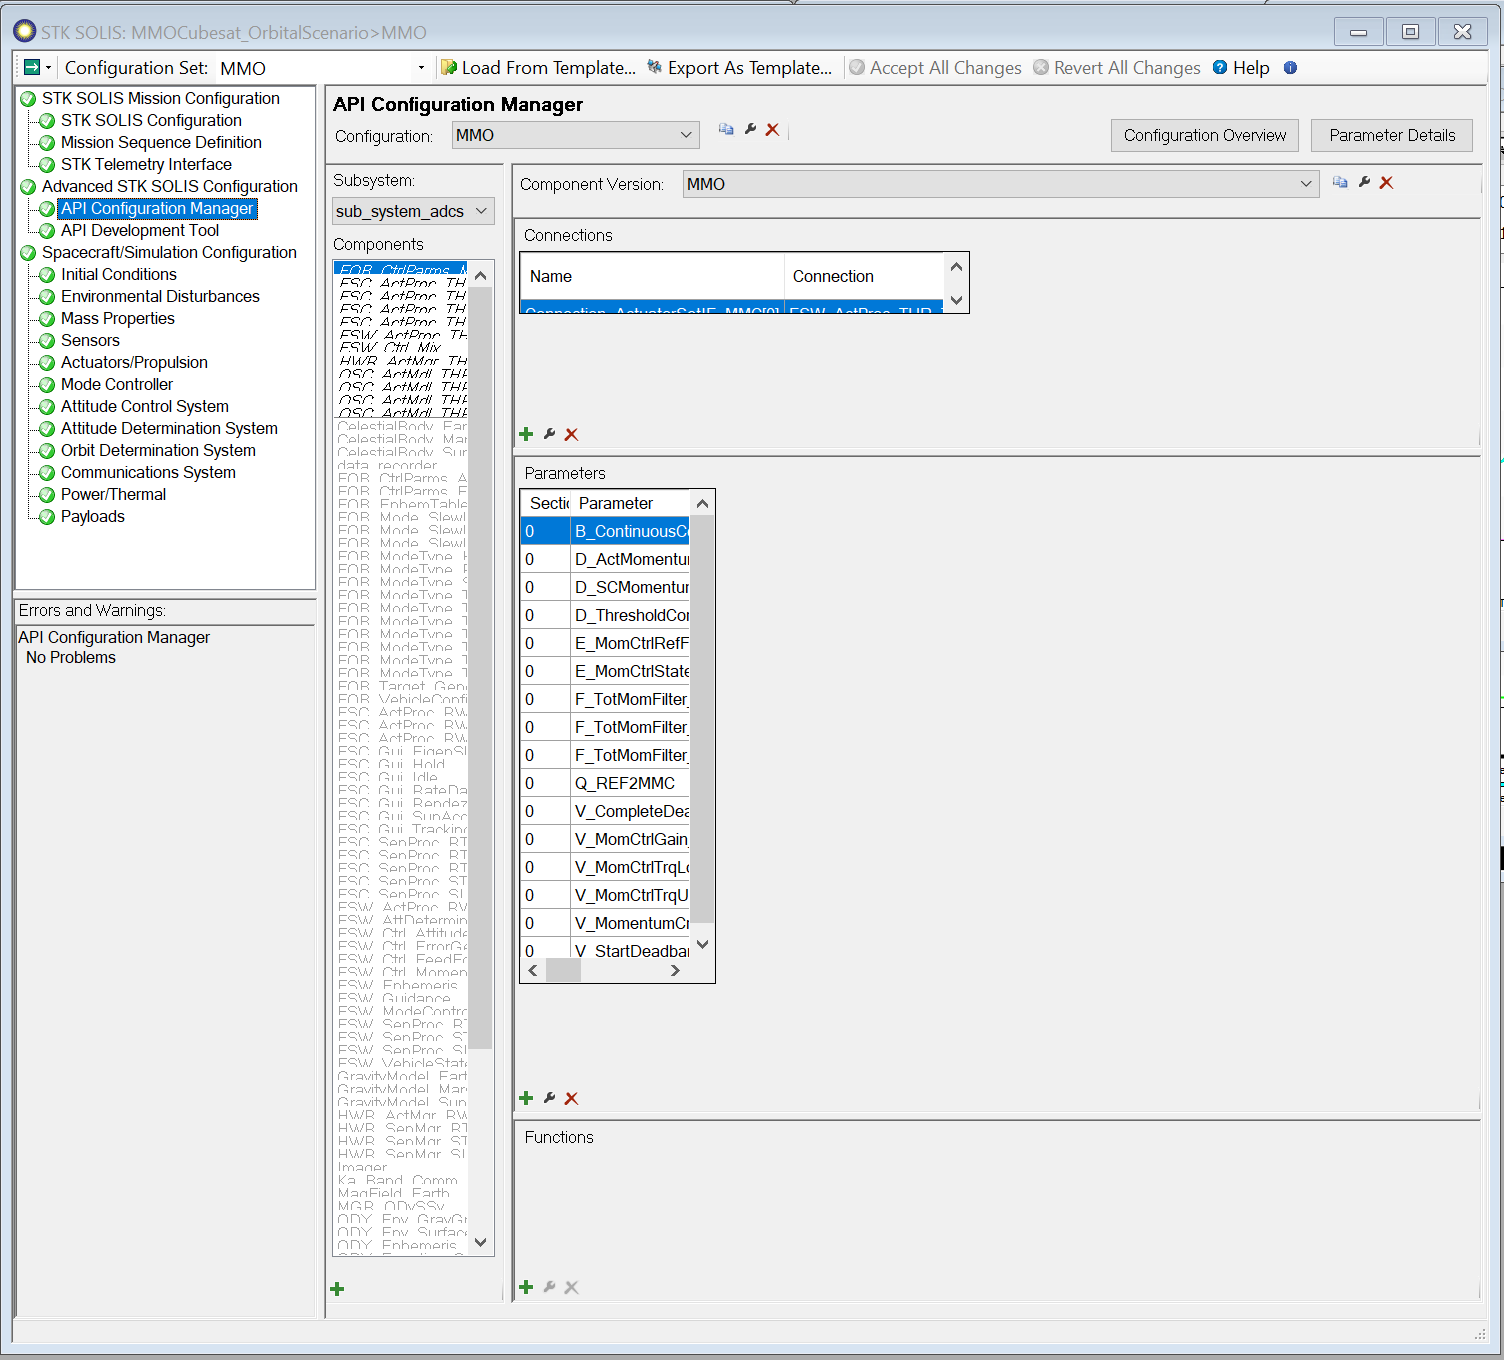Delete the selected connection using the red X
1504x1360 pixels.
pos(571,434)
